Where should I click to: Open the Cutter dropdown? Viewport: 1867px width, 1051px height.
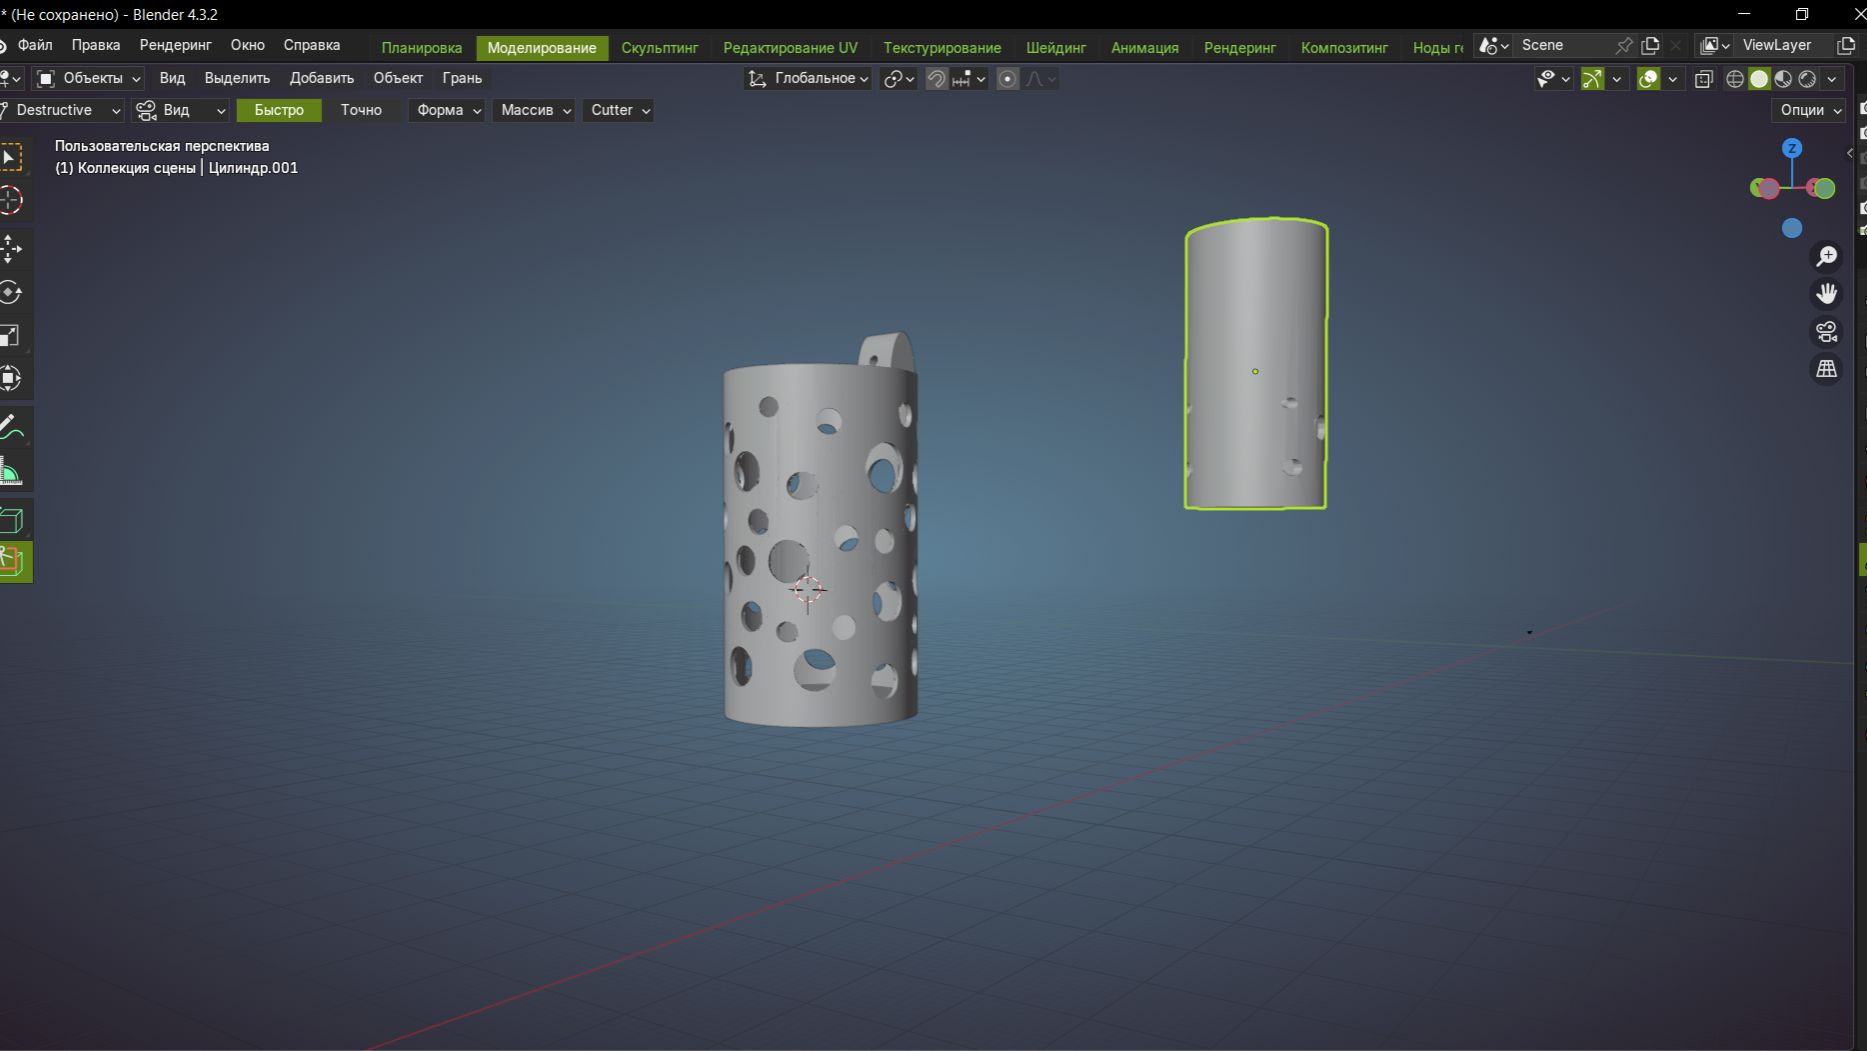tap(619, 110)
